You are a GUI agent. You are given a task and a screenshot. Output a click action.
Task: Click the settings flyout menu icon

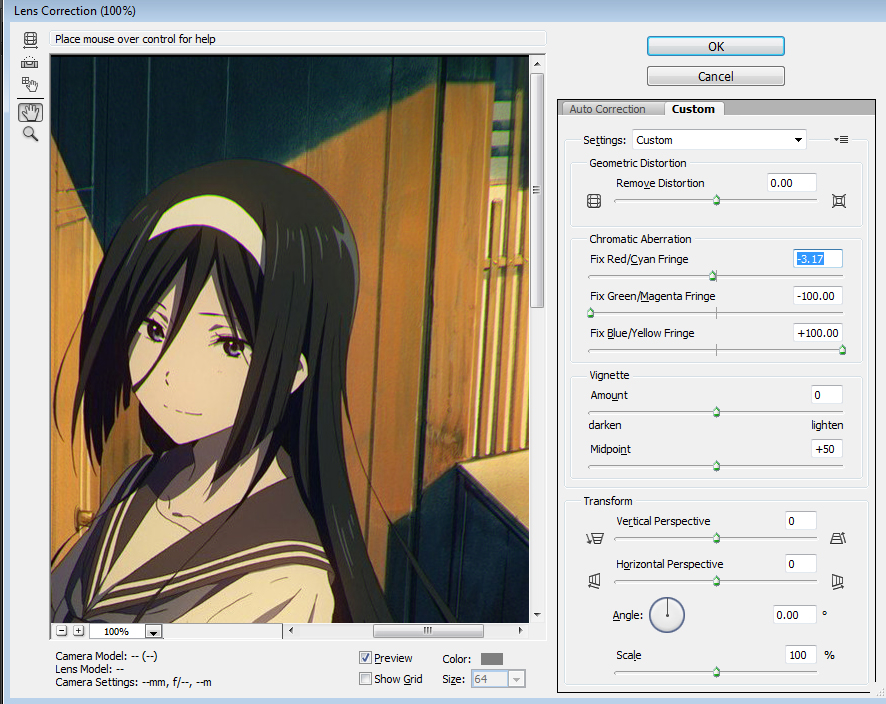click(x=841, y=140)
